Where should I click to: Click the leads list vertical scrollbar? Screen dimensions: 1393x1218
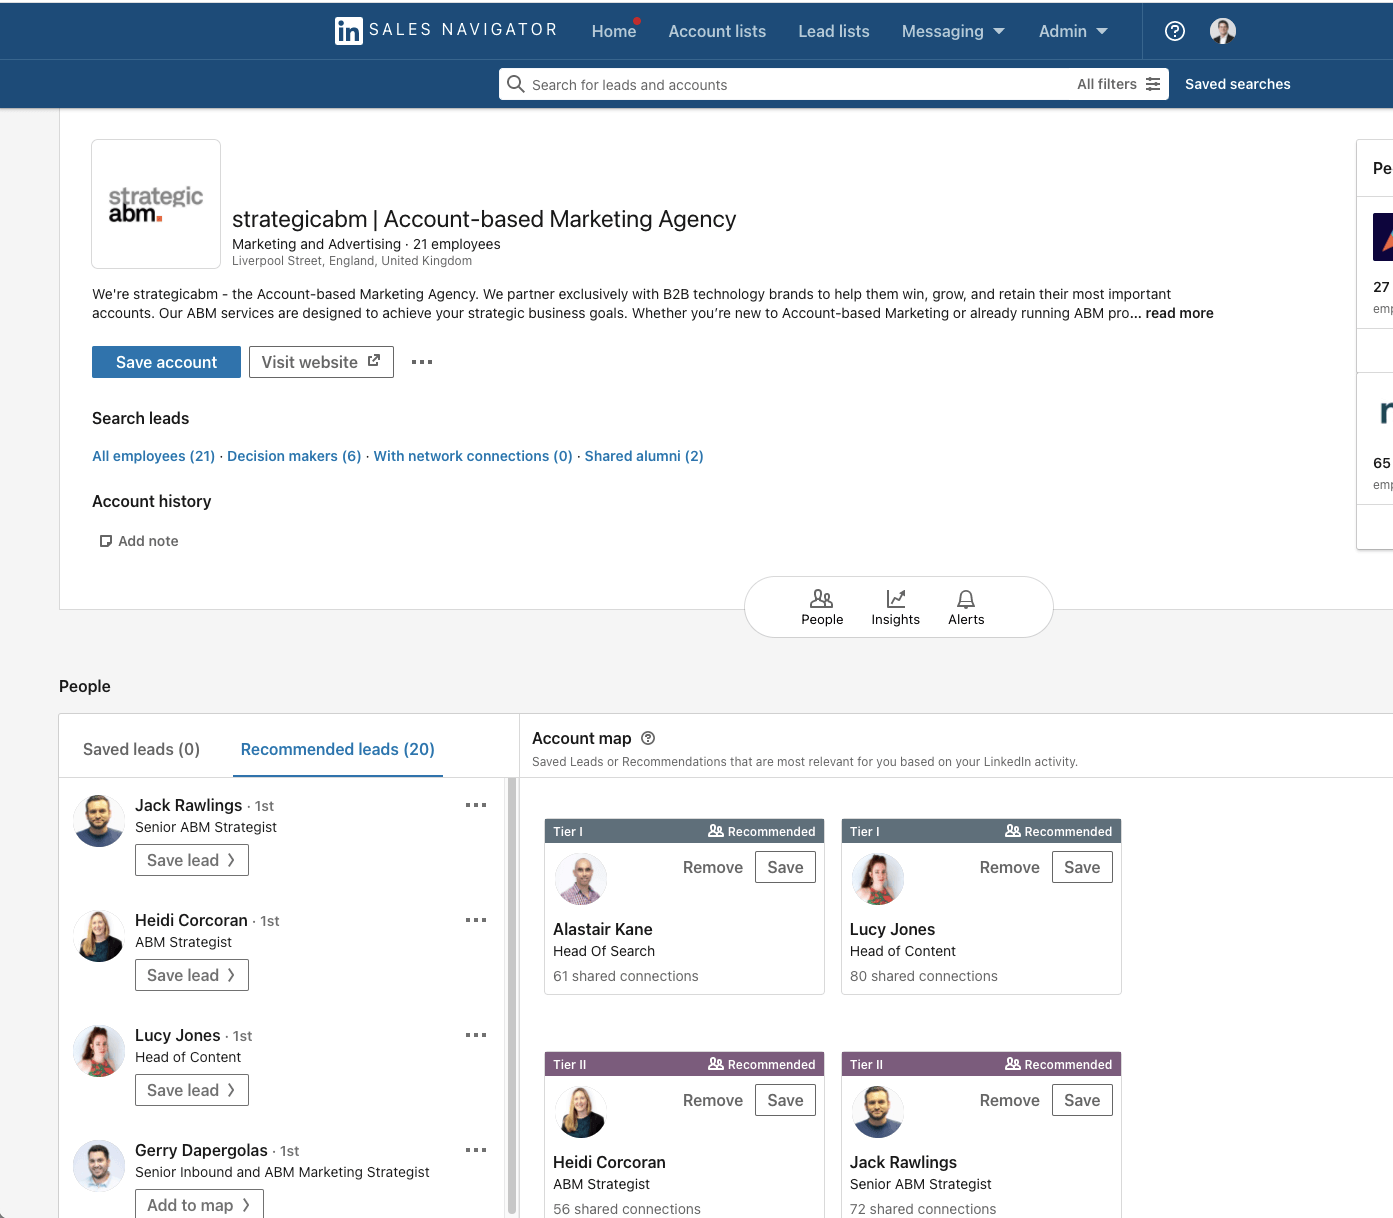512,995
